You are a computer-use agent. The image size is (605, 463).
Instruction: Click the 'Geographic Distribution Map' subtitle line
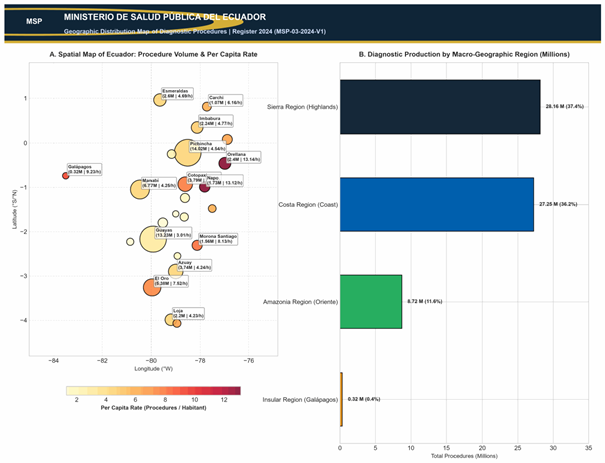(195, 31)
